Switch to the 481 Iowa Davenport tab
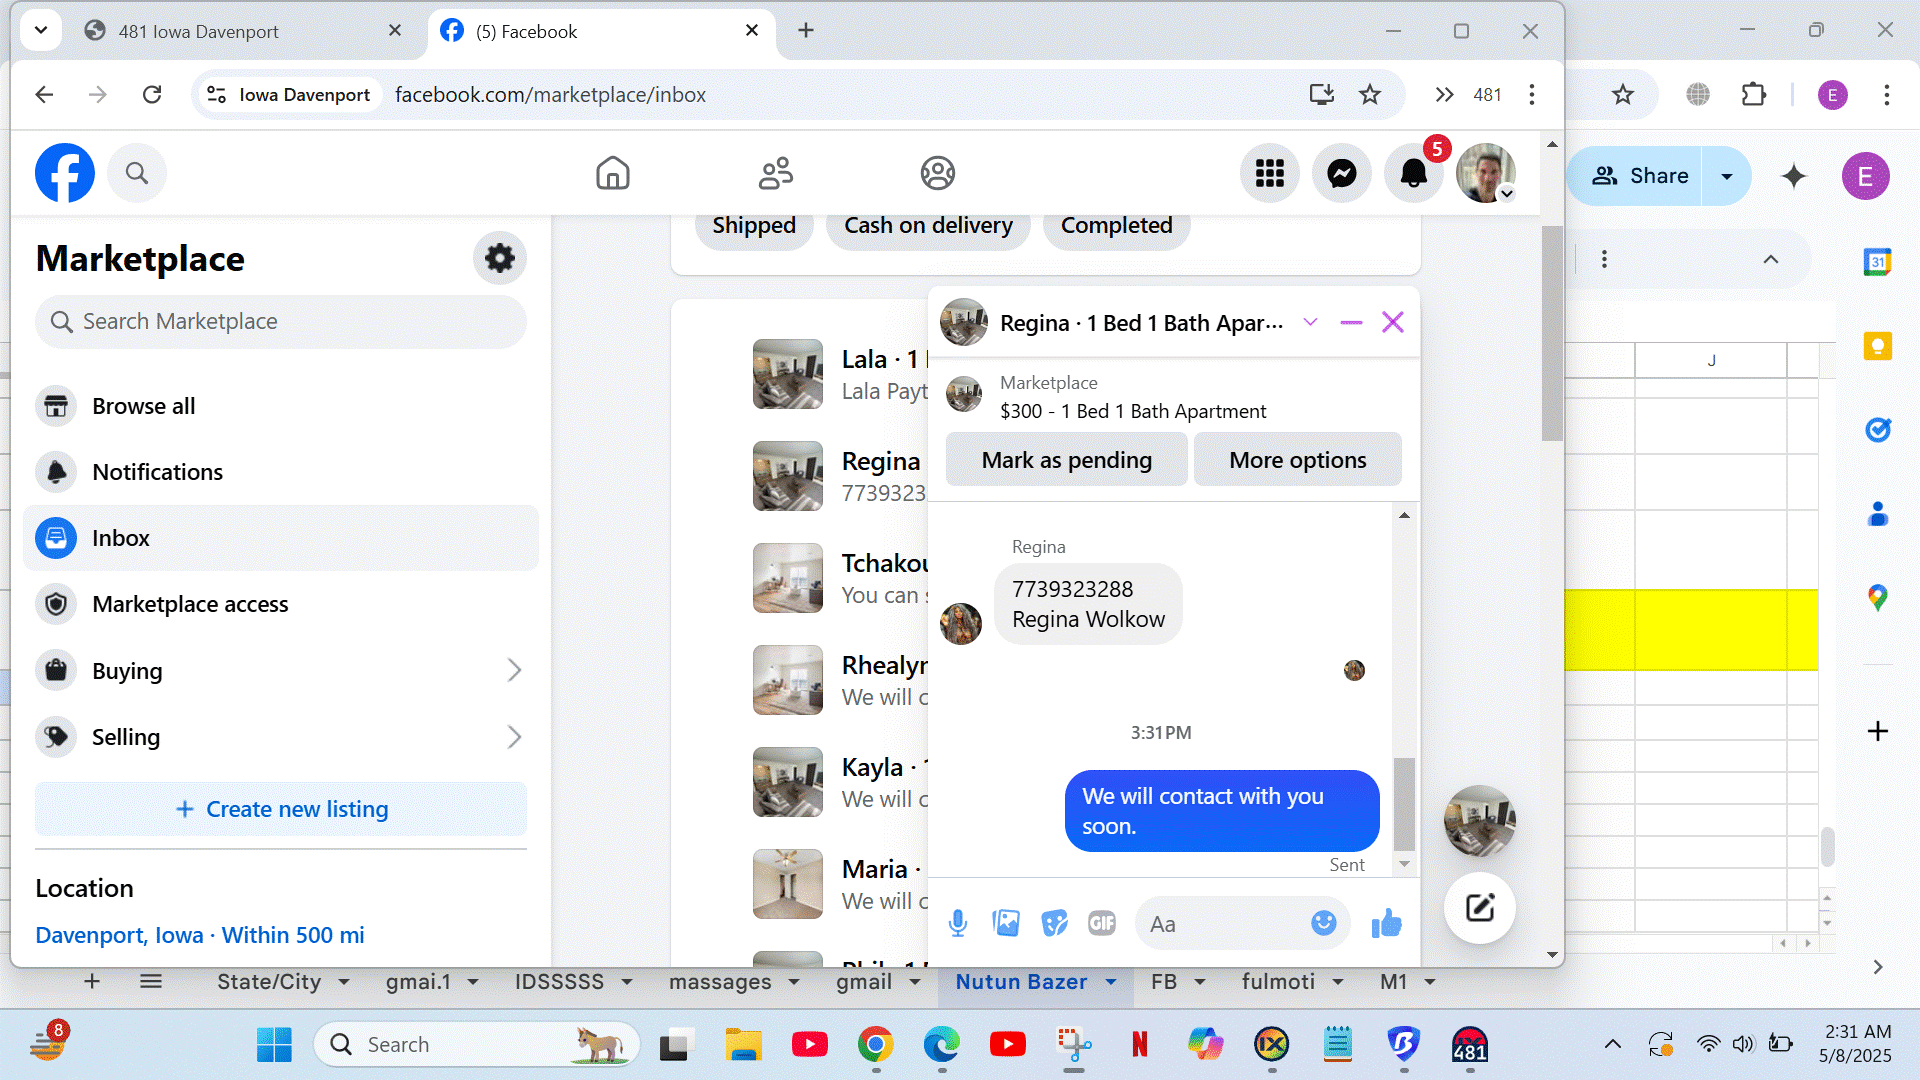 [x=198, y=31]
